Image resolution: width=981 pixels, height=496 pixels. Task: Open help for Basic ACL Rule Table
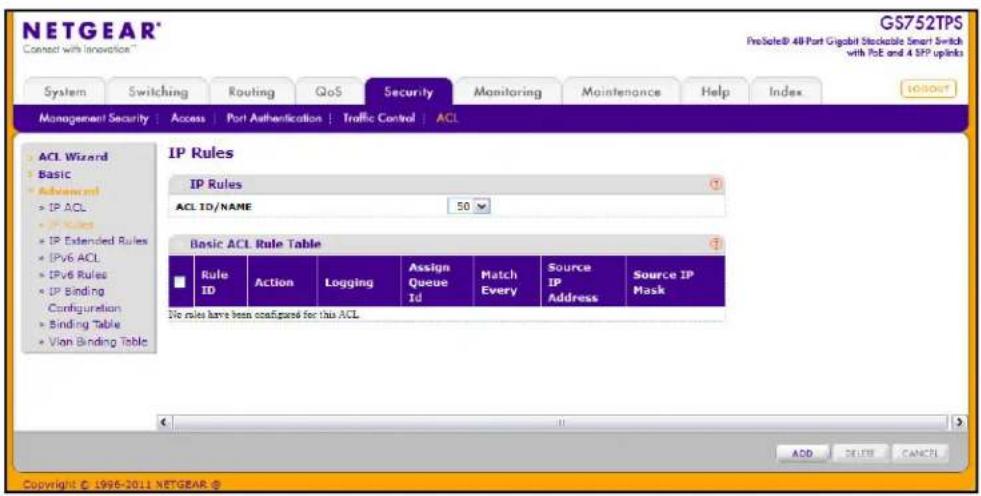716,244
